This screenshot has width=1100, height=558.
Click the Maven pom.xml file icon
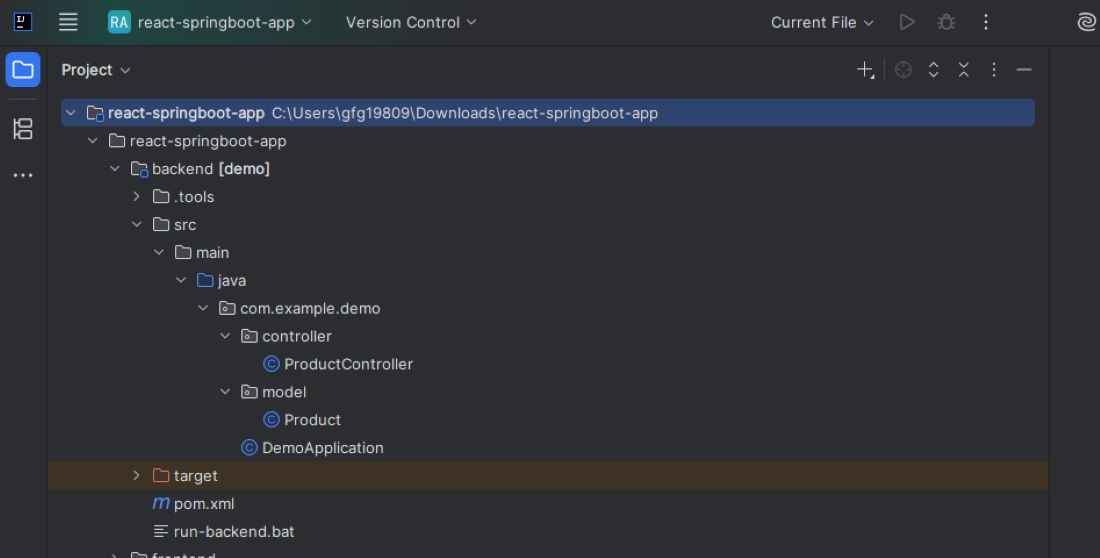point(161,503)
